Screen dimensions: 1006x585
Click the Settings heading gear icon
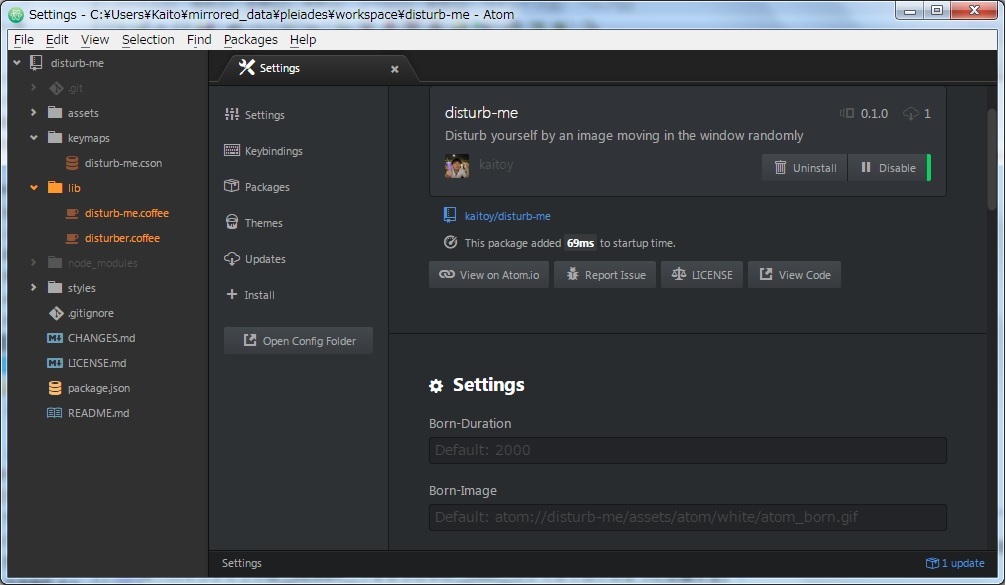[436, 386]
